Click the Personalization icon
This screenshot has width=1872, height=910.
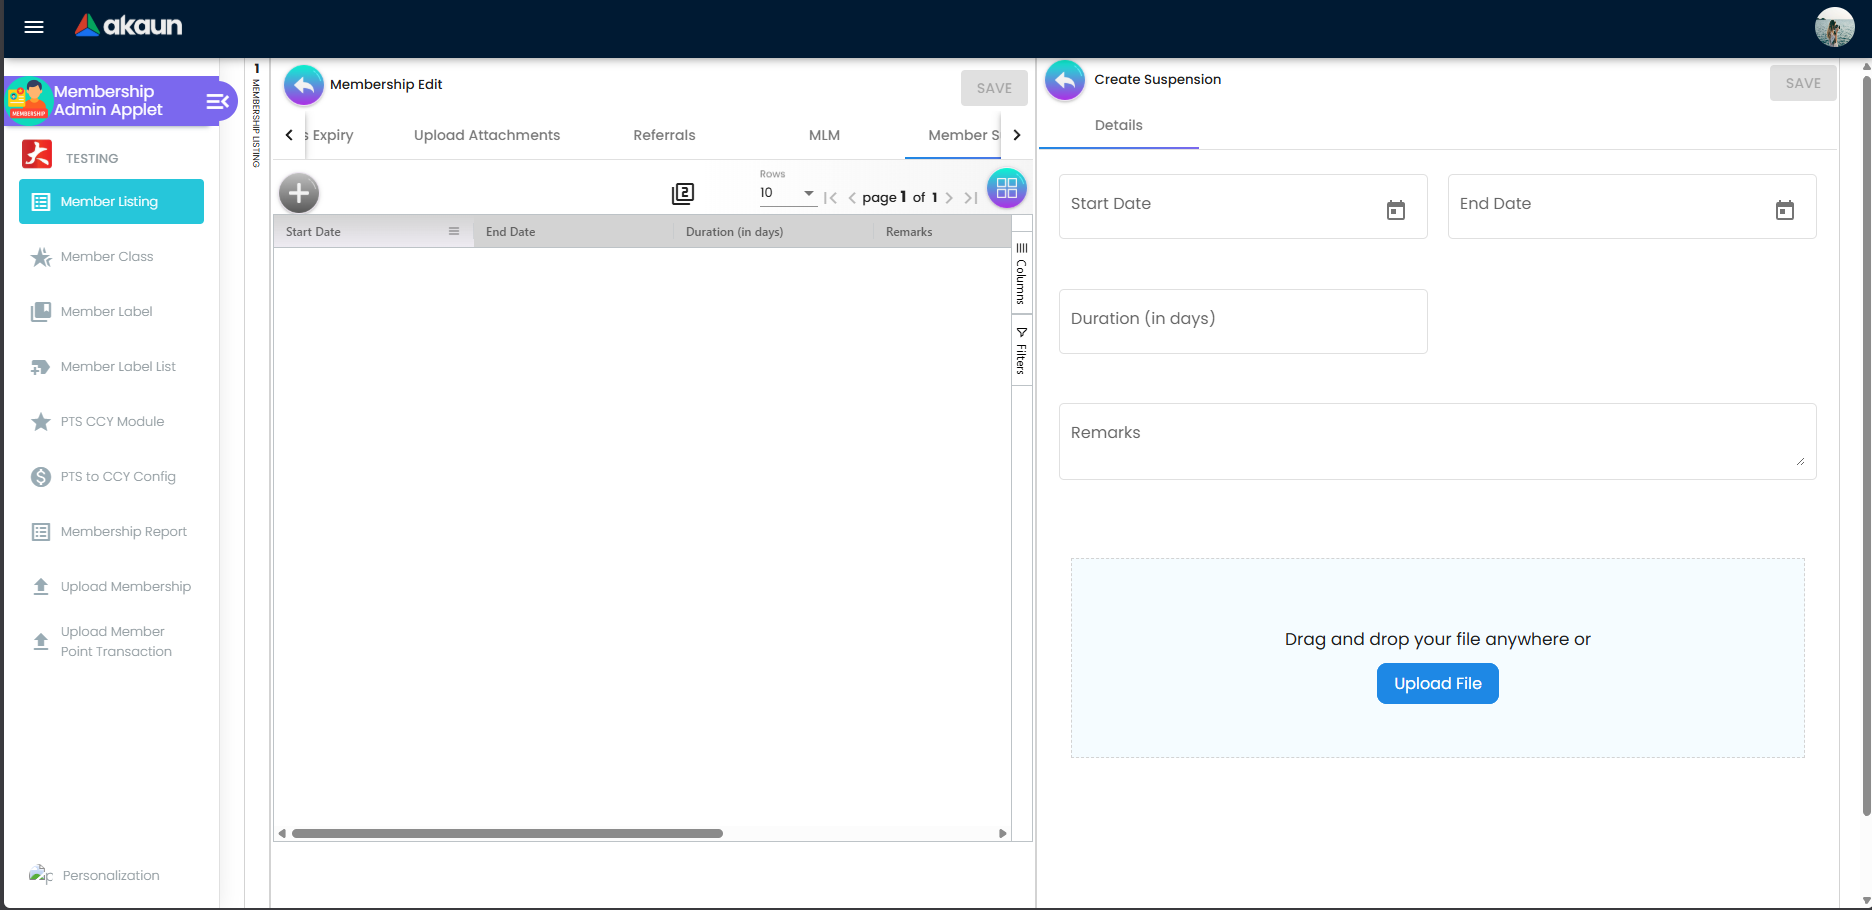click(x=41, y=875)
